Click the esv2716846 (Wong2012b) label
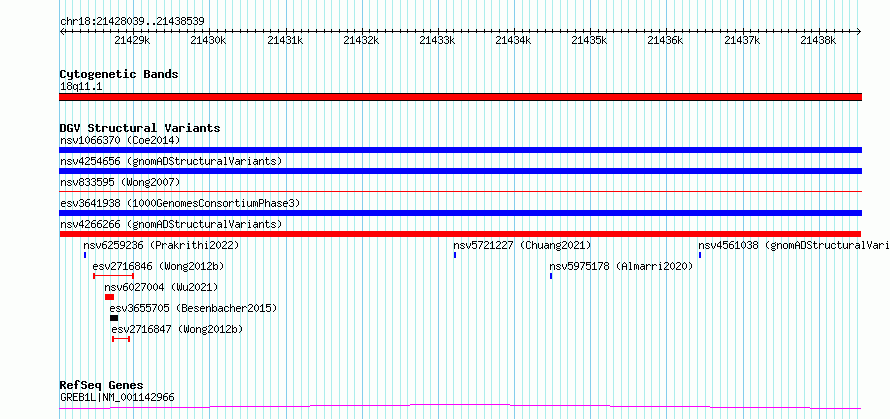Viewport: 890px width, 419px height. coord(158,266)
